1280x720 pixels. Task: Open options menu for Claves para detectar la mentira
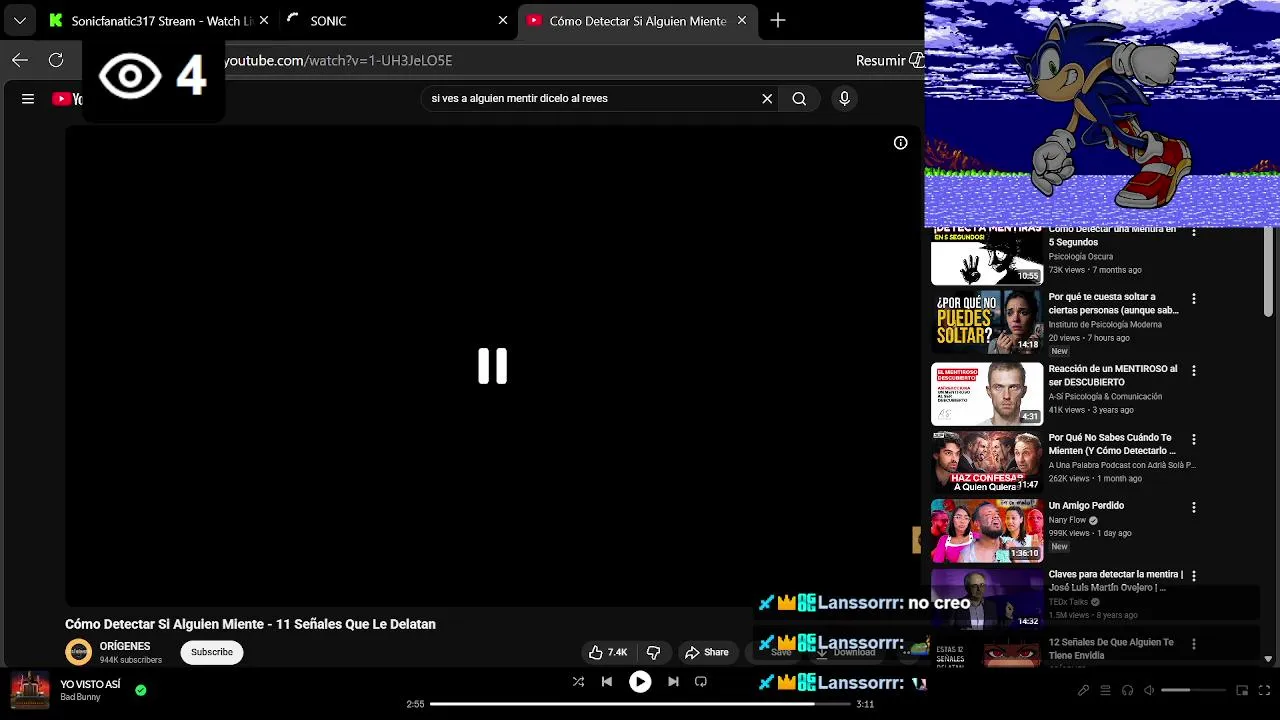[1193, 576]
